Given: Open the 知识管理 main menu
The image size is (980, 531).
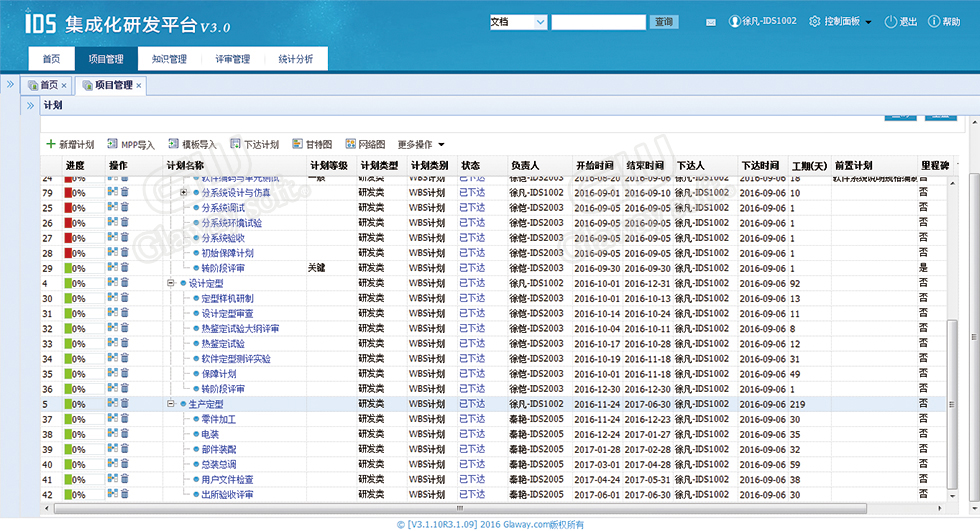Looking at the screenshot, I should pyautogui.click(x=169, y=59).
